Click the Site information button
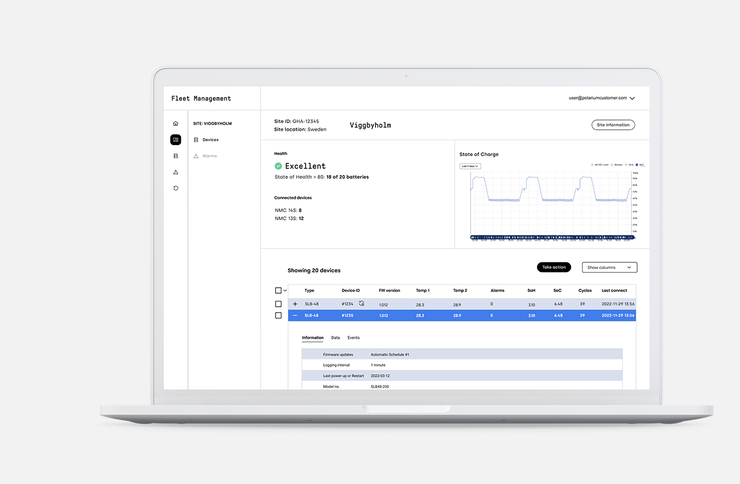 pyautogui.click(x=612, y=125)
